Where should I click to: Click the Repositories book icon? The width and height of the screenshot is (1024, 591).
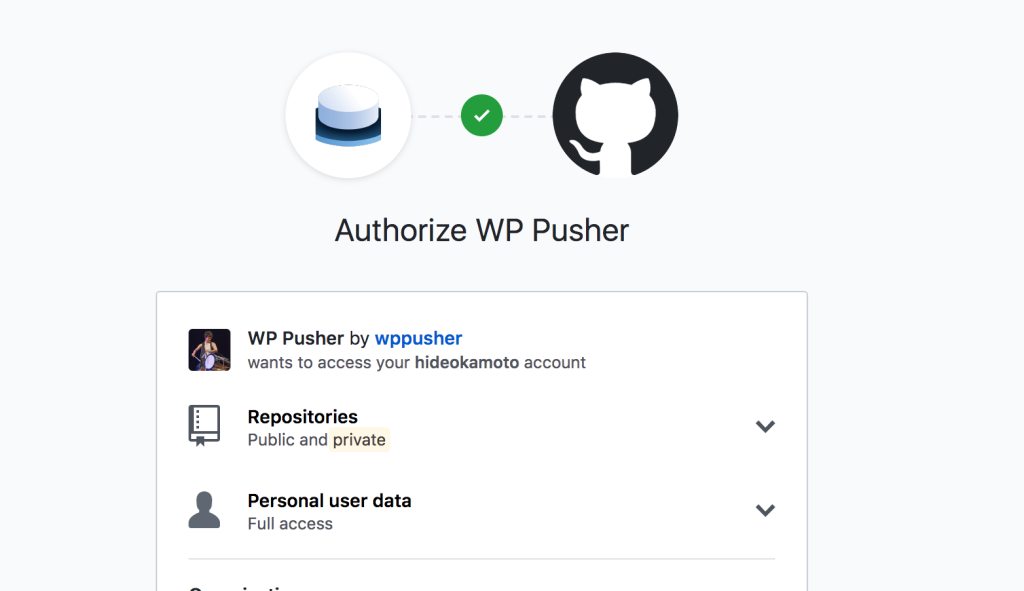(x=204, y=425)
